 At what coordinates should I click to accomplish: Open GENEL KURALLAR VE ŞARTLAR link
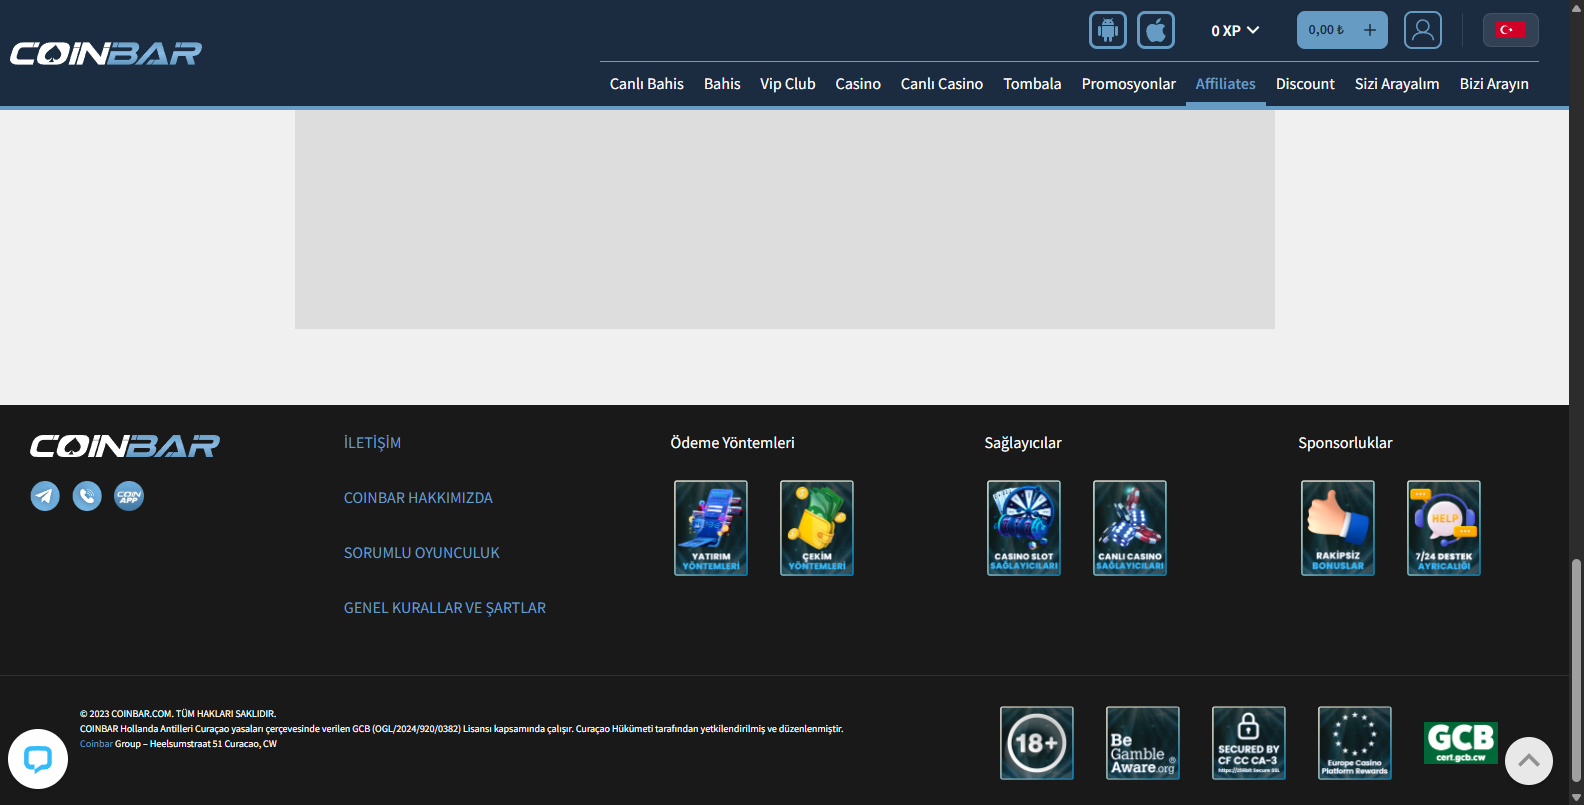tap(445, 608)
